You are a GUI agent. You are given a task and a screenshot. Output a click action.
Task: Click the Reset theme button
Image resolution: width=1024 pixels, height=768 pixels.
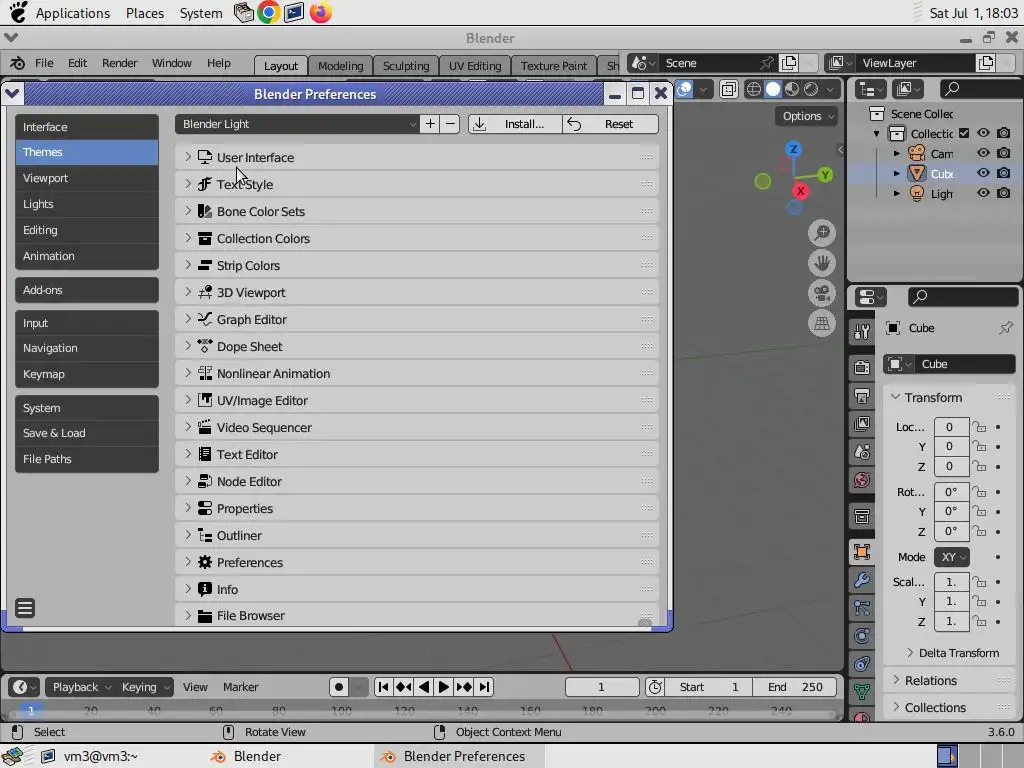tap(610, 124)
